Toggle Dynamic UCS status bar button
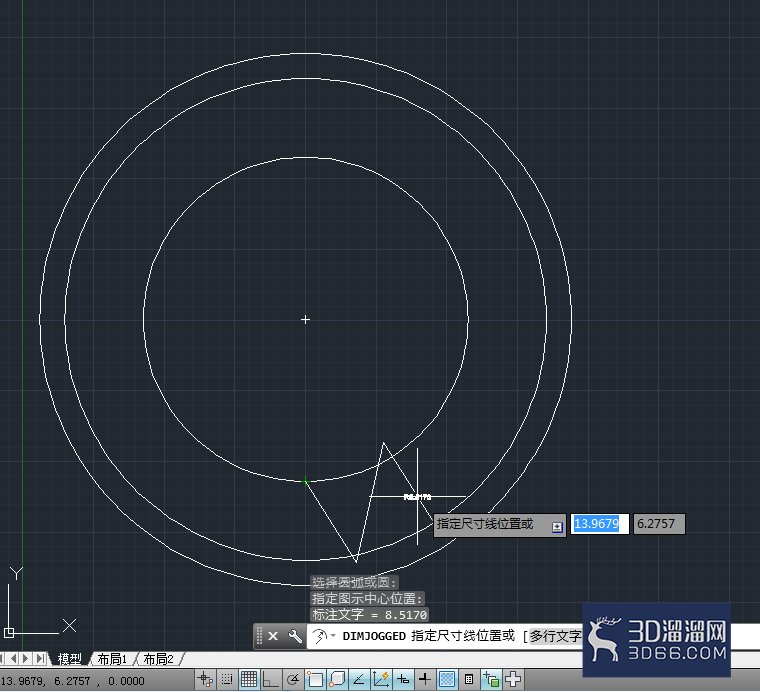Viewport: 760px width, 692px height. (x=381, y=679)
